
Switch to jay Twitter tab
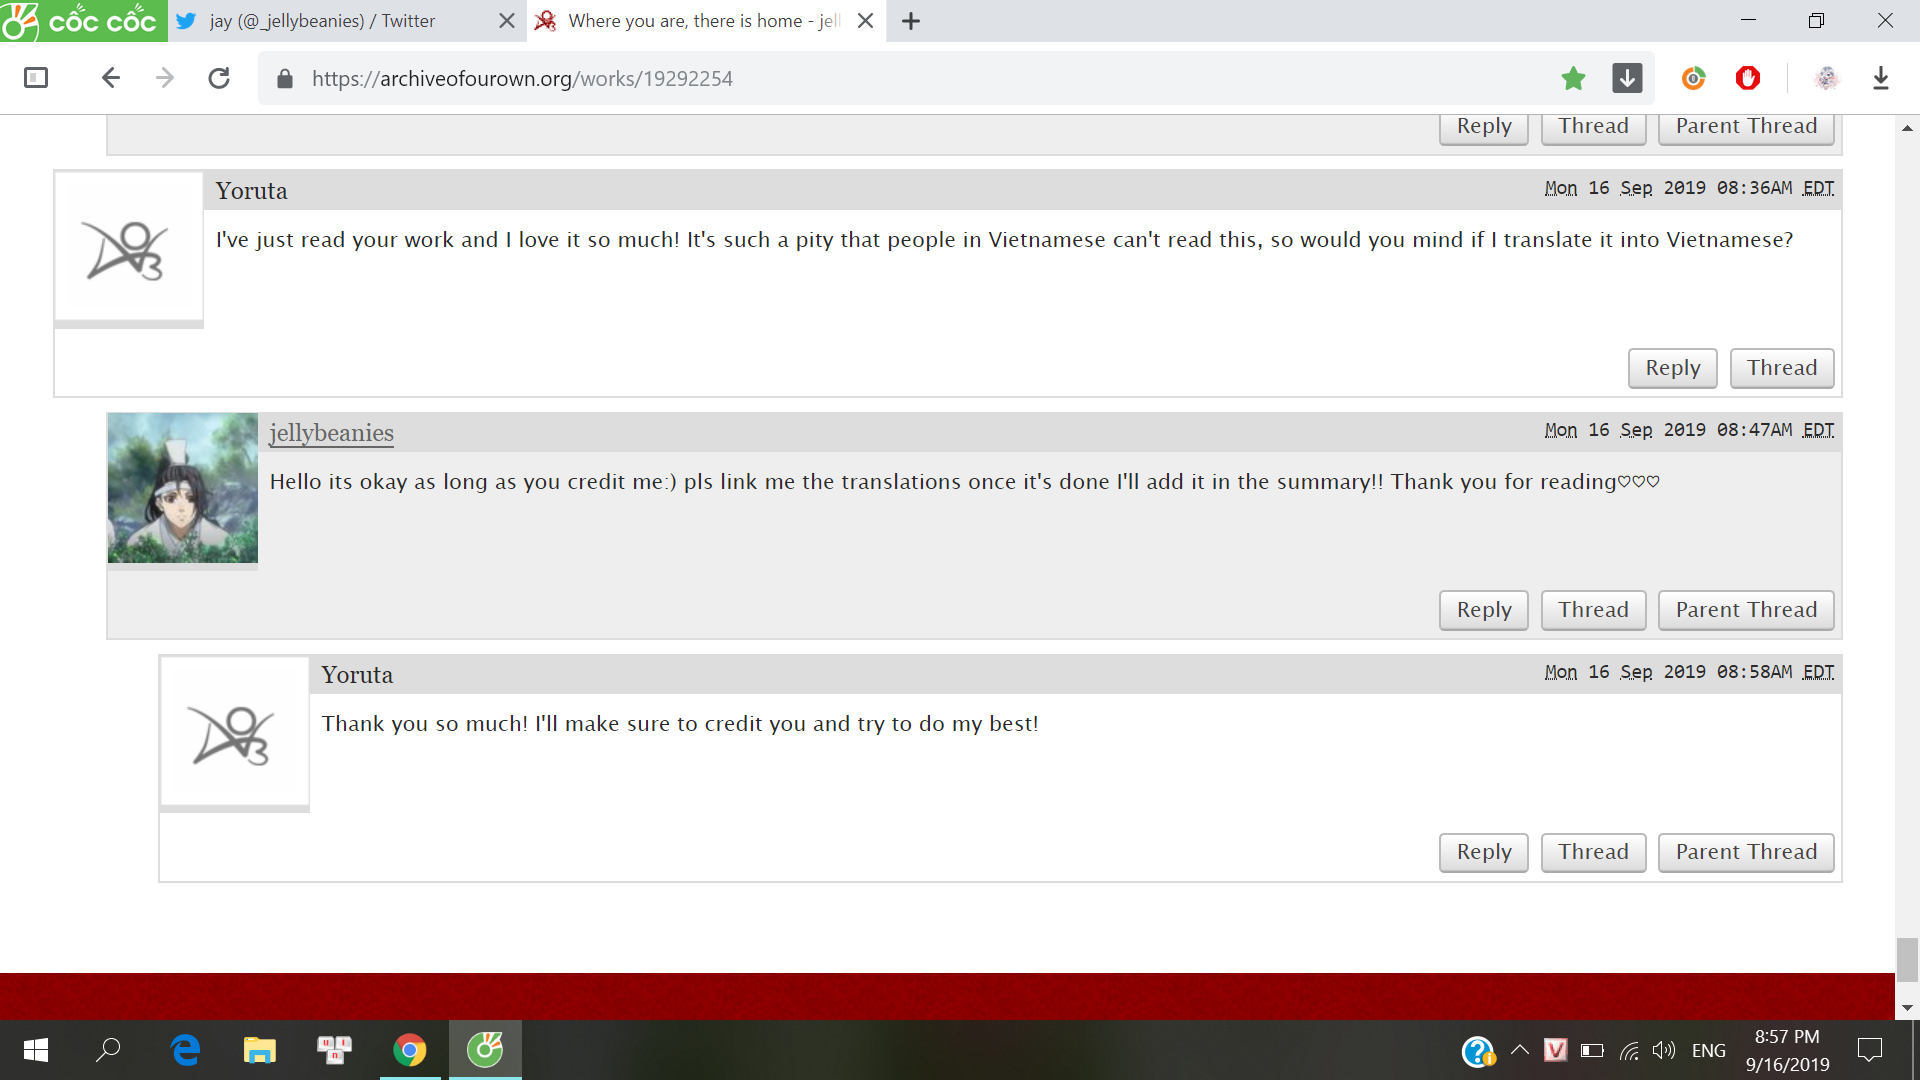pos(322,21)
